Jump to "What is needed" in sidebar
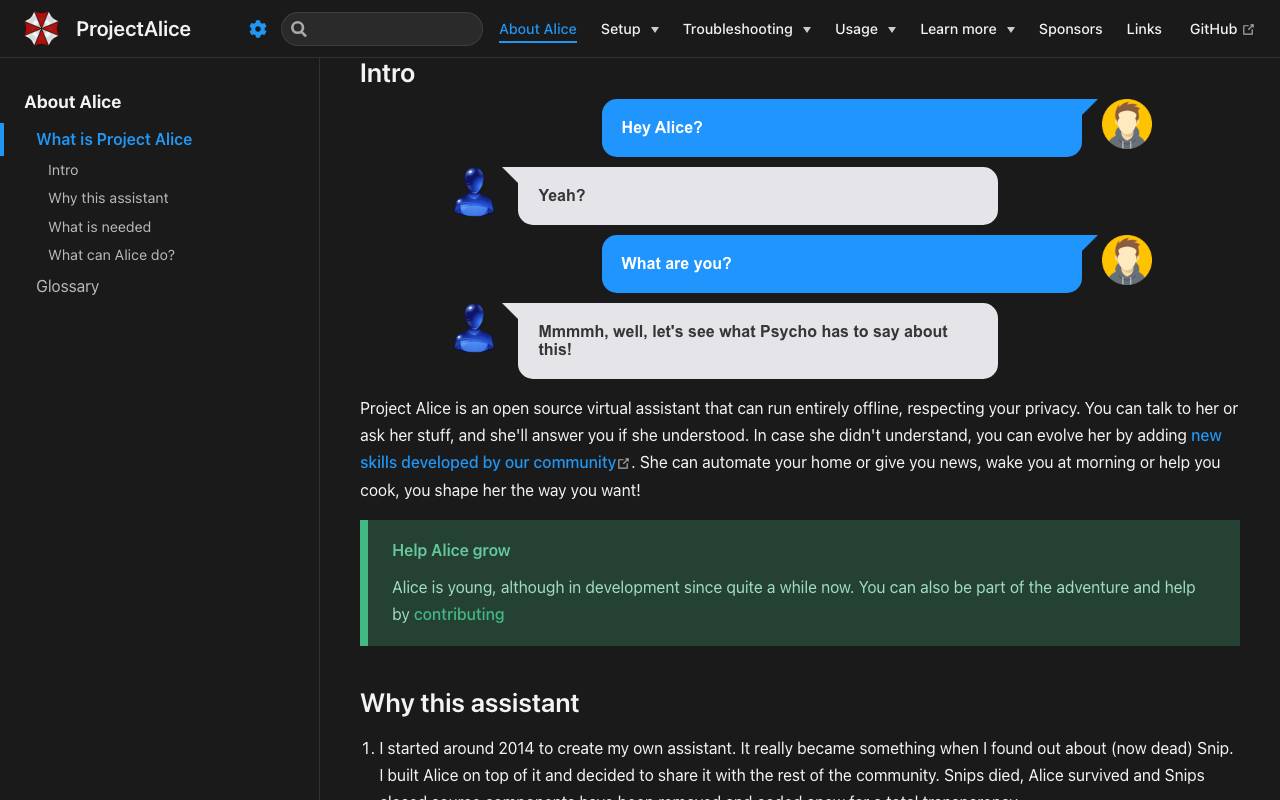The height and width of the screenshot is (800, 1280). 99,227
